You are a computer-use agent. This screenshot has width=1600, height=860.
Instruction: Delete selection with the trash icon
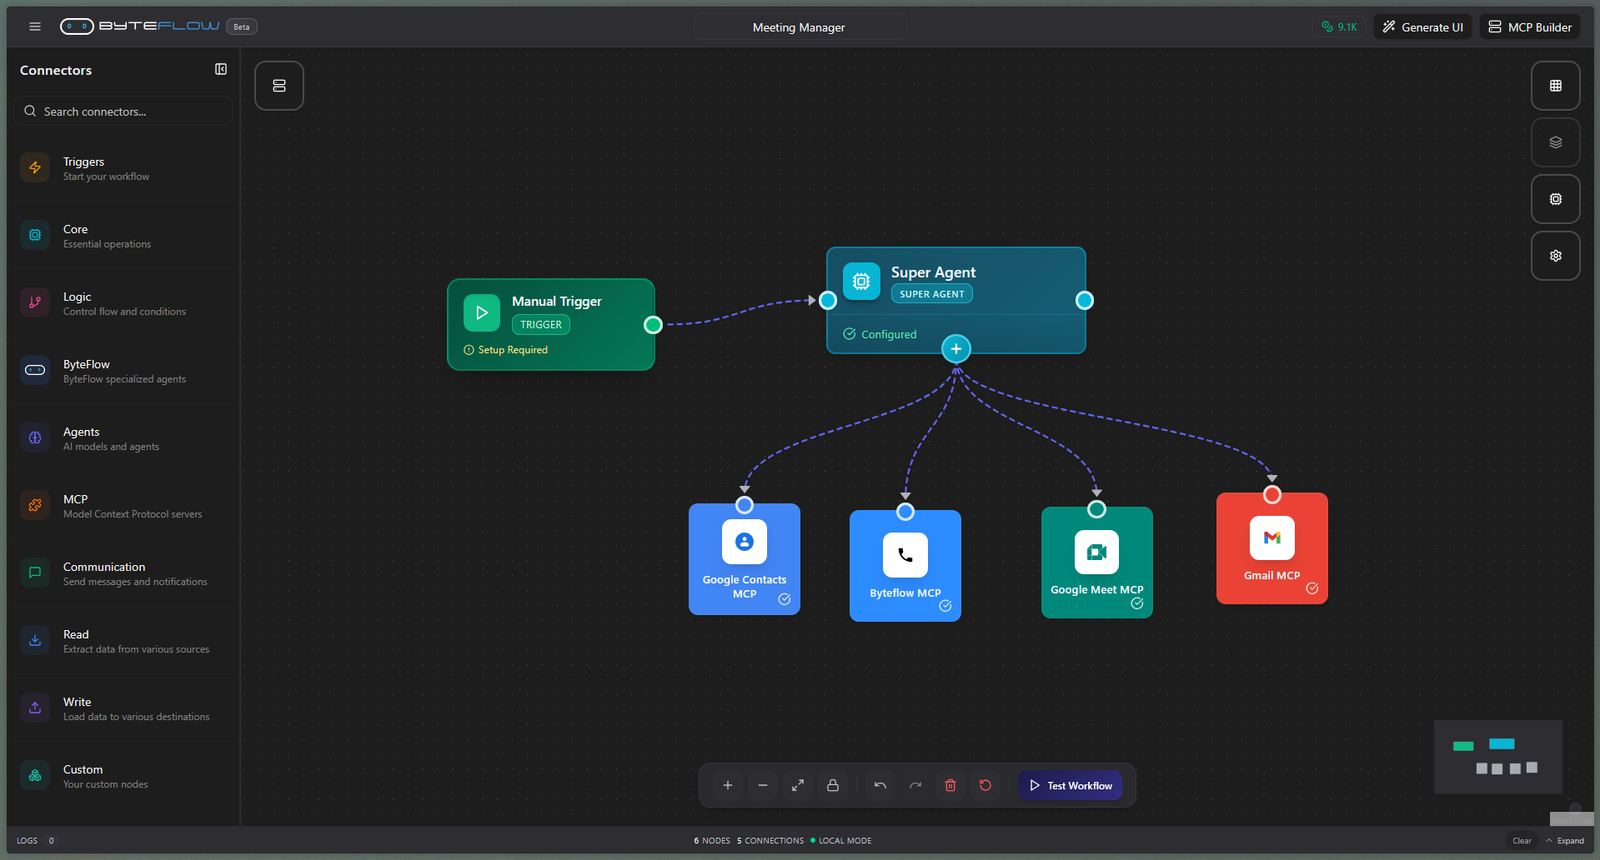click(x=950, y=786)
